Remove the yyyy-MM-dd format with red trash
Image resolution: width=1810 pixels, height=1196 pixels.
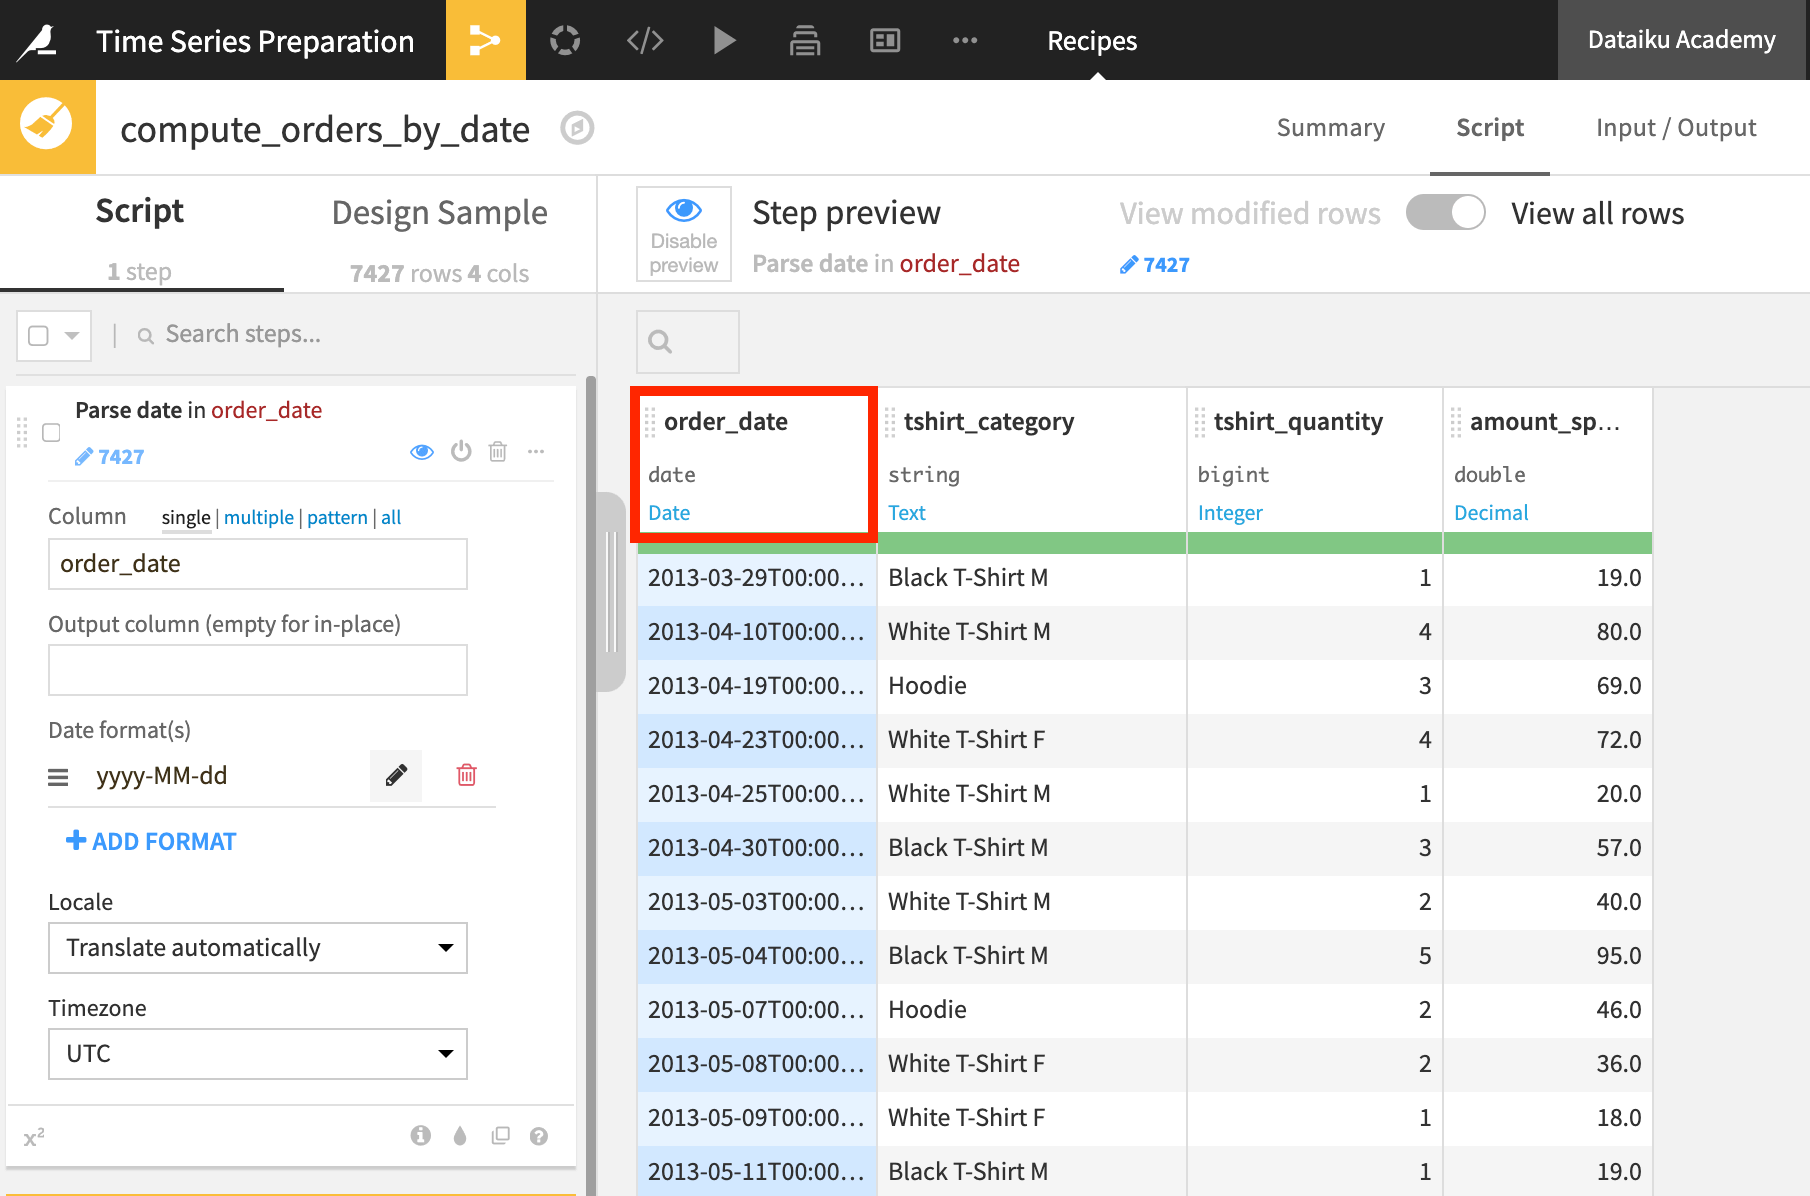click(466, 776)
